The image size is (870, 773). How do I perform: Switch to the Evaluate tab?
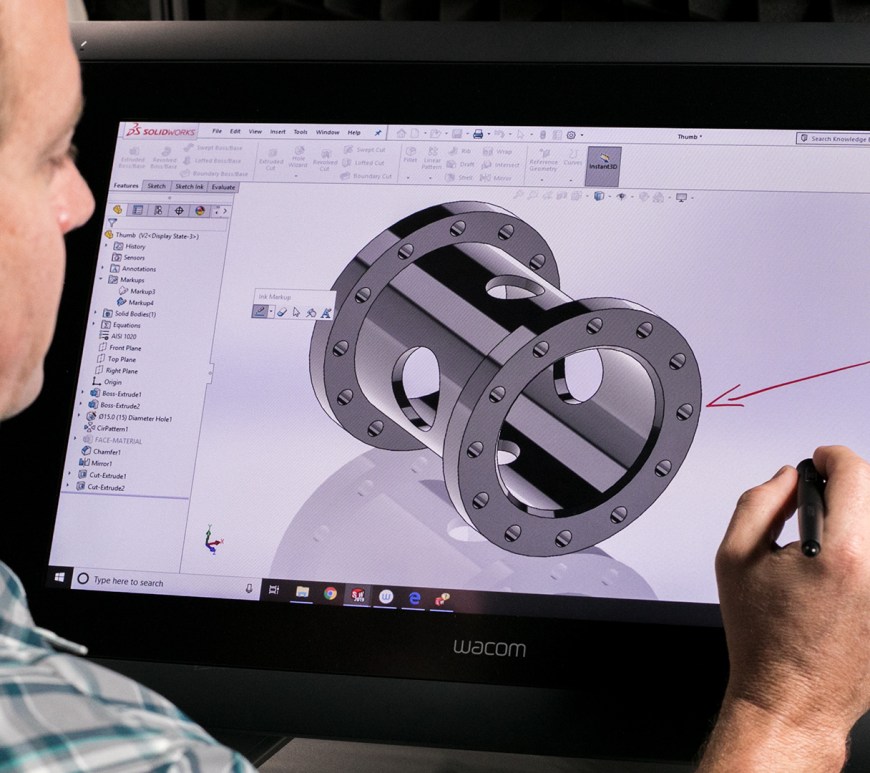pyautogui.click(x=223, y=187)
